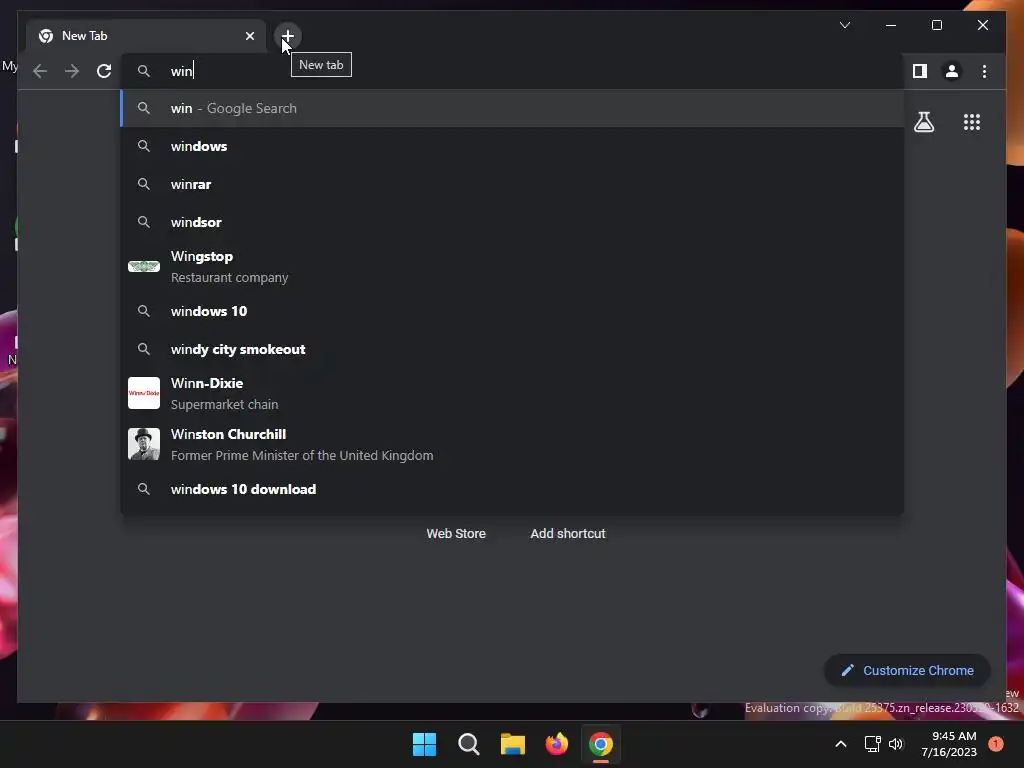Open the Web Store shortcut
Image resolution: width=1024 pixels, height=768 pixels.
click(456, 534)
